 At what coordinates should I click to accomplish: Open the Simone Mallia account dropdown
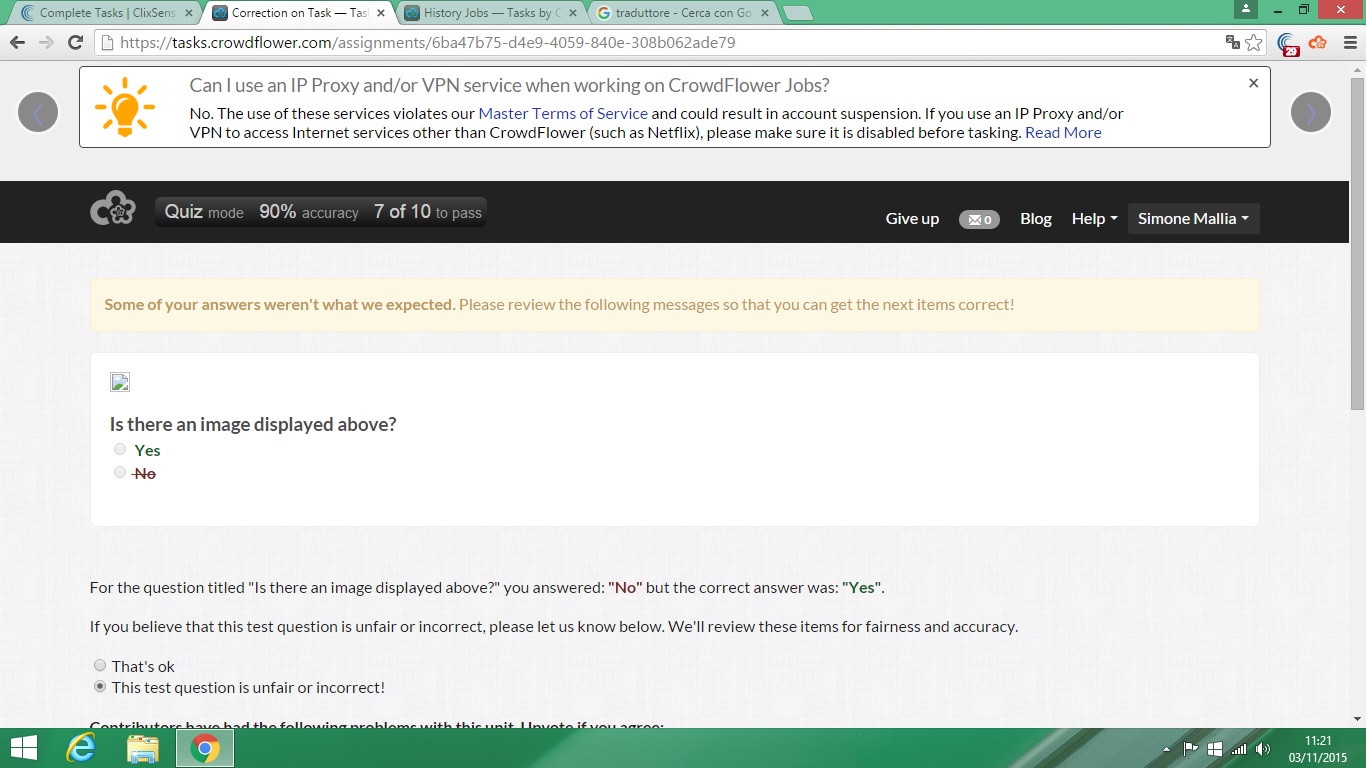coord(1193,219)
